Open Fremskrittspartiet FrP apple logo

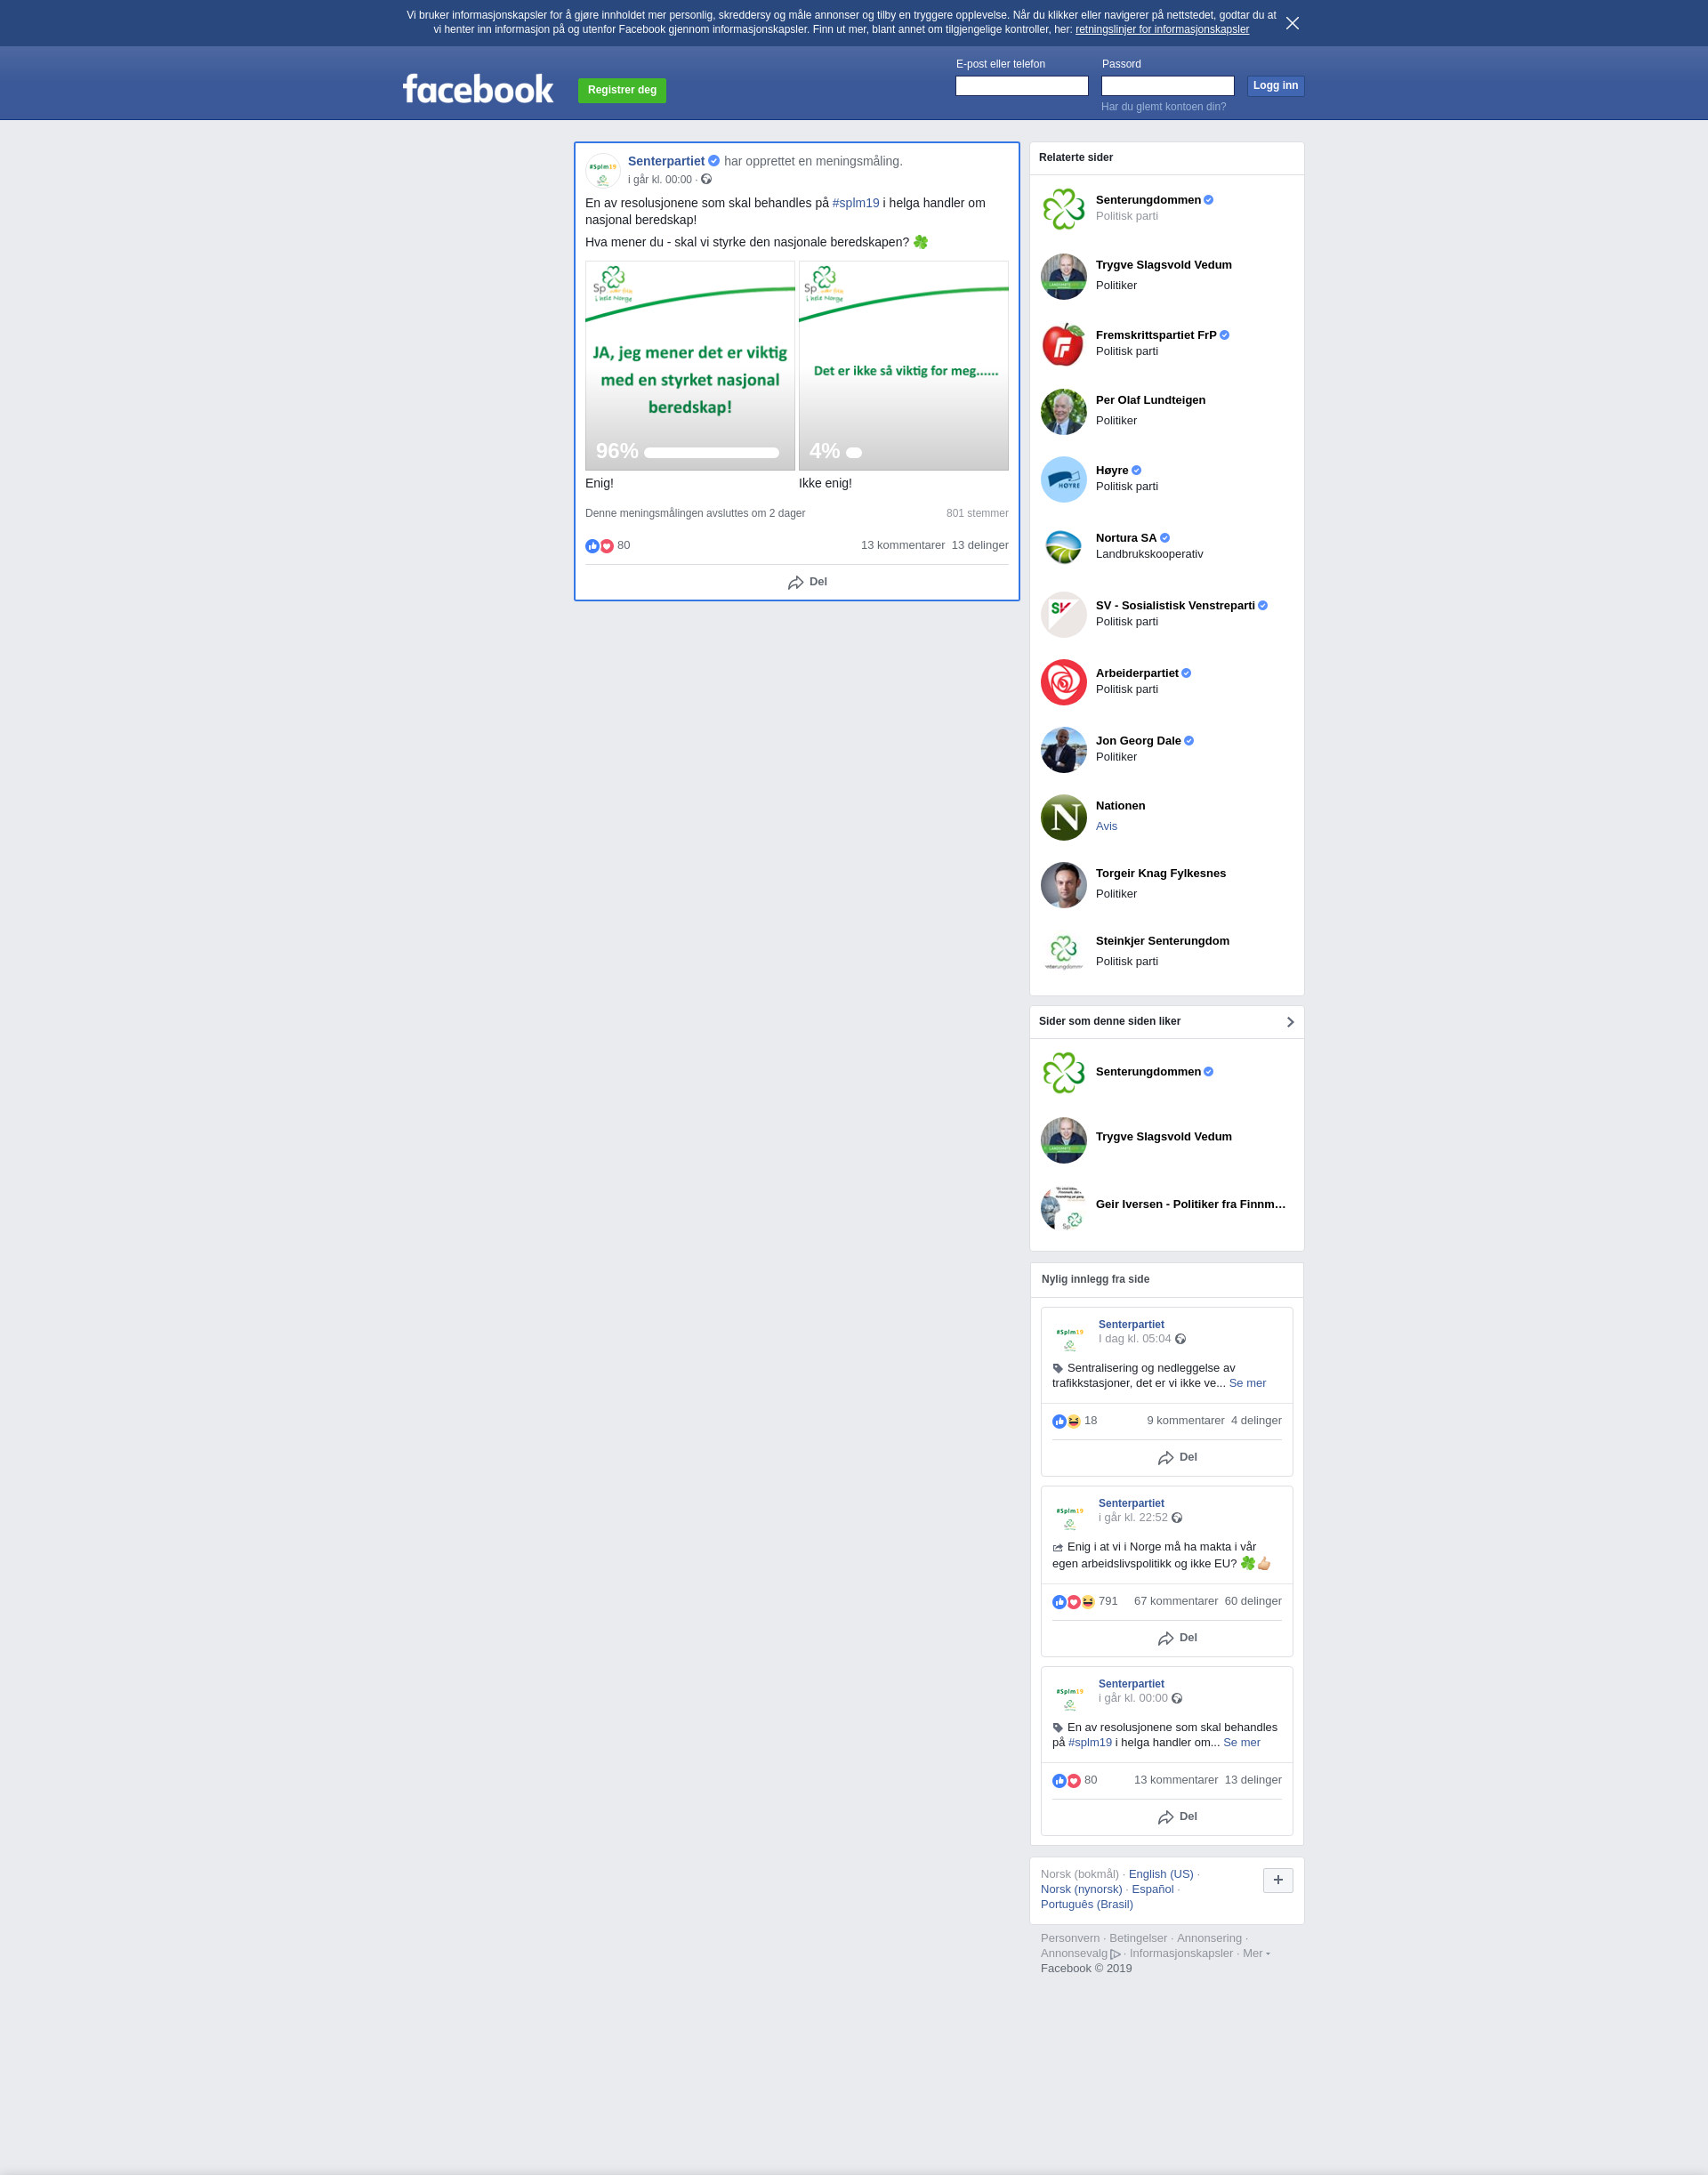click(1063, 344)
